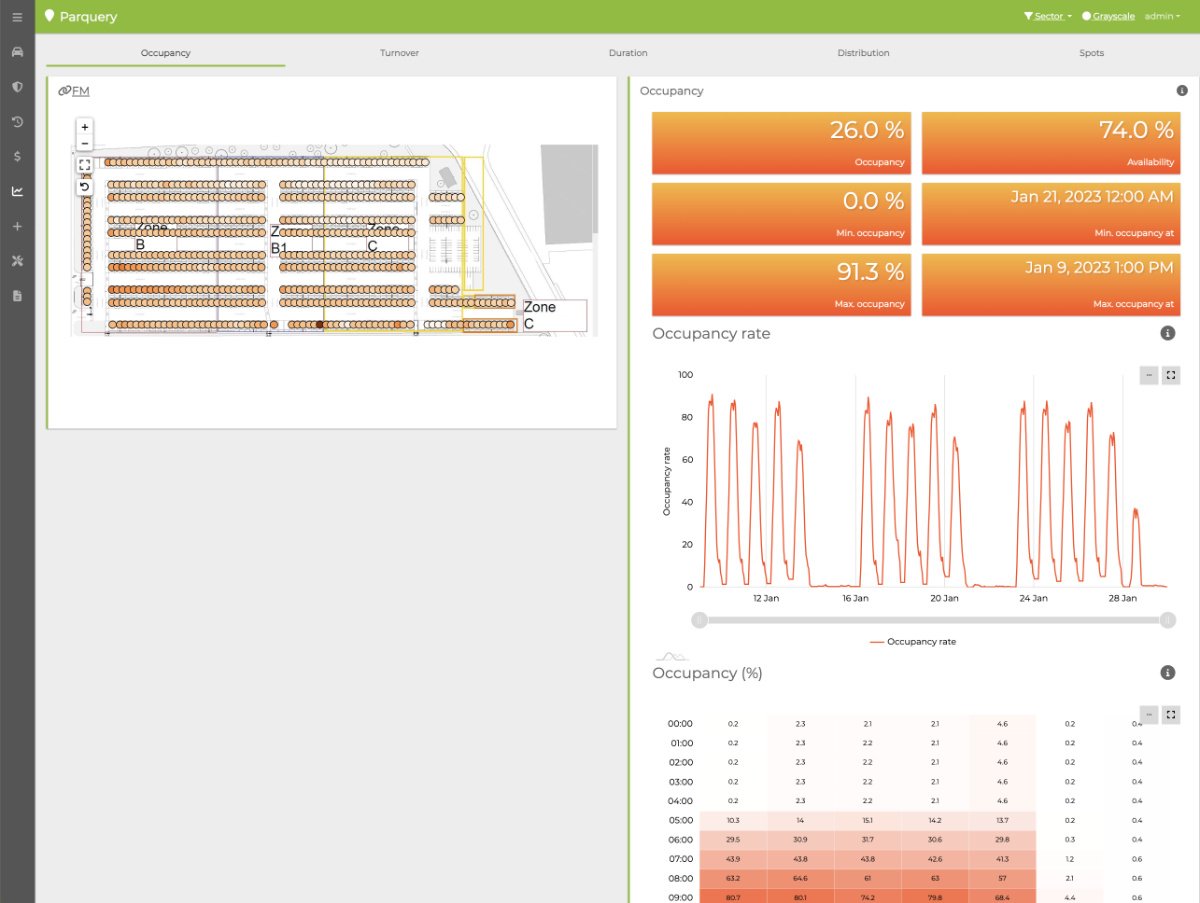Open the document reports sidebar icon

coord(17,296)
